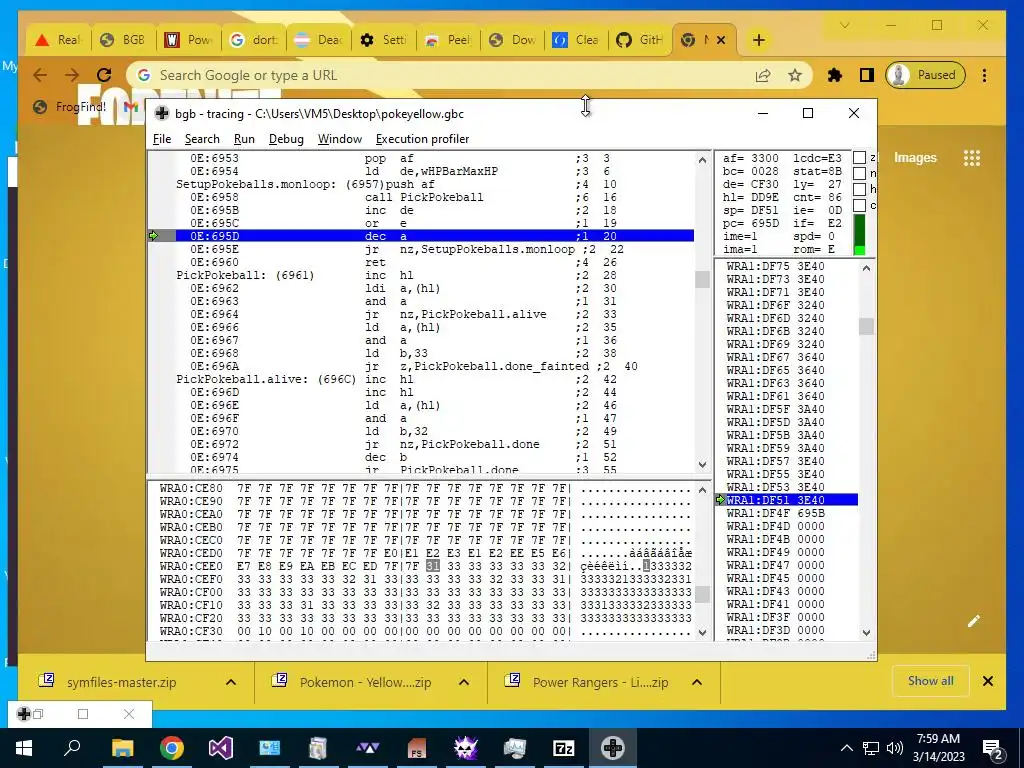
Task: Expand options for Power Rangers zip download
Action: pos(697,682)
